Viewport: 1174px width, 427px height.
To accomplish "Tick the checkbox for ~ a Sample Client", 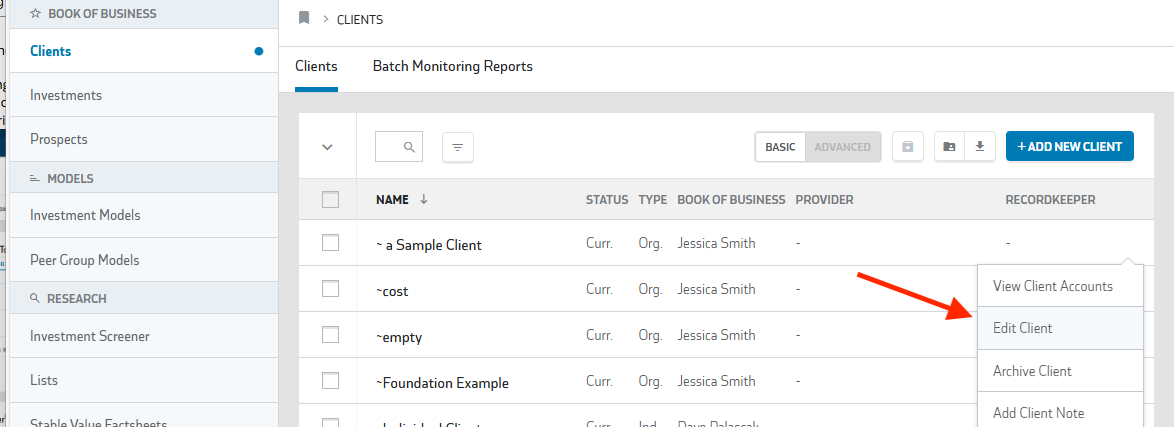I will (331, 243).
